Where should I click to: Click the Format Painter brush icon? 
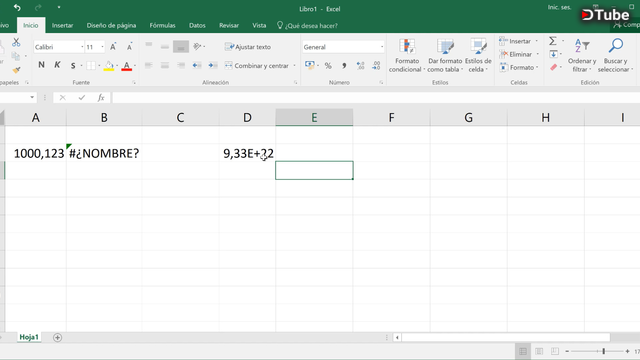(16, 70)
